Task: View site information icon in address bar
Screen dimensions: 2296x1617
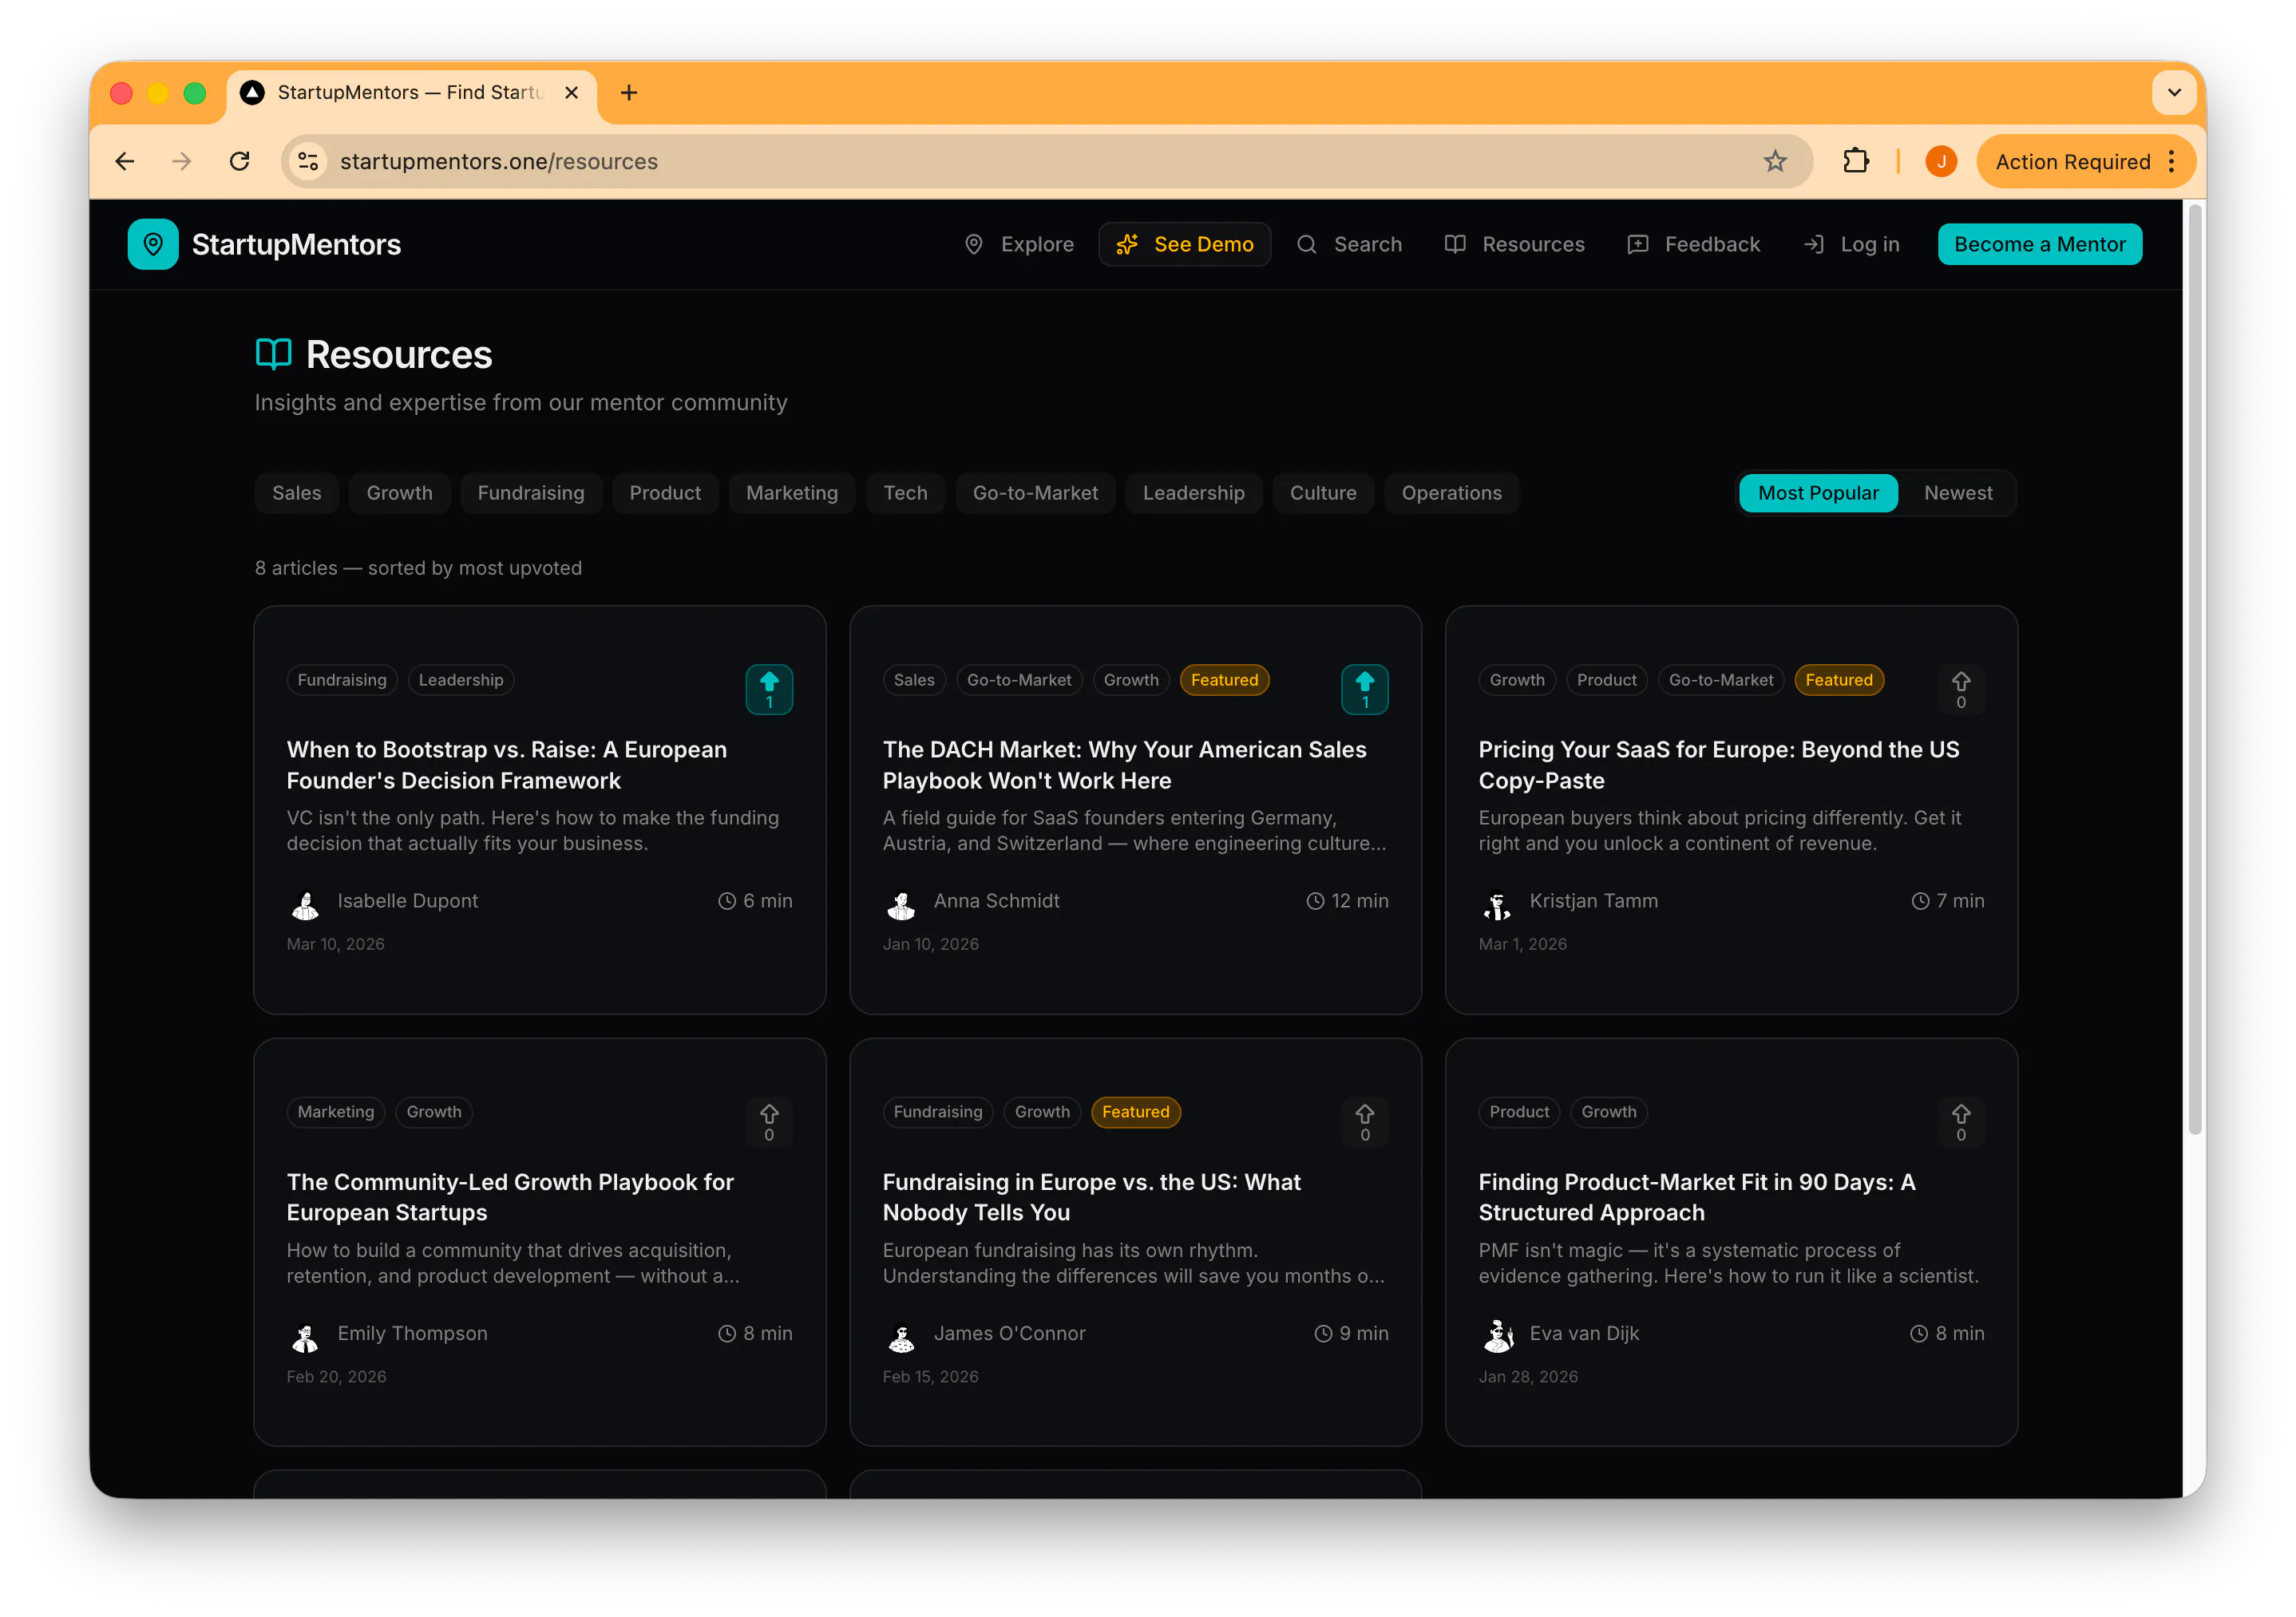Action: (308, 162)
